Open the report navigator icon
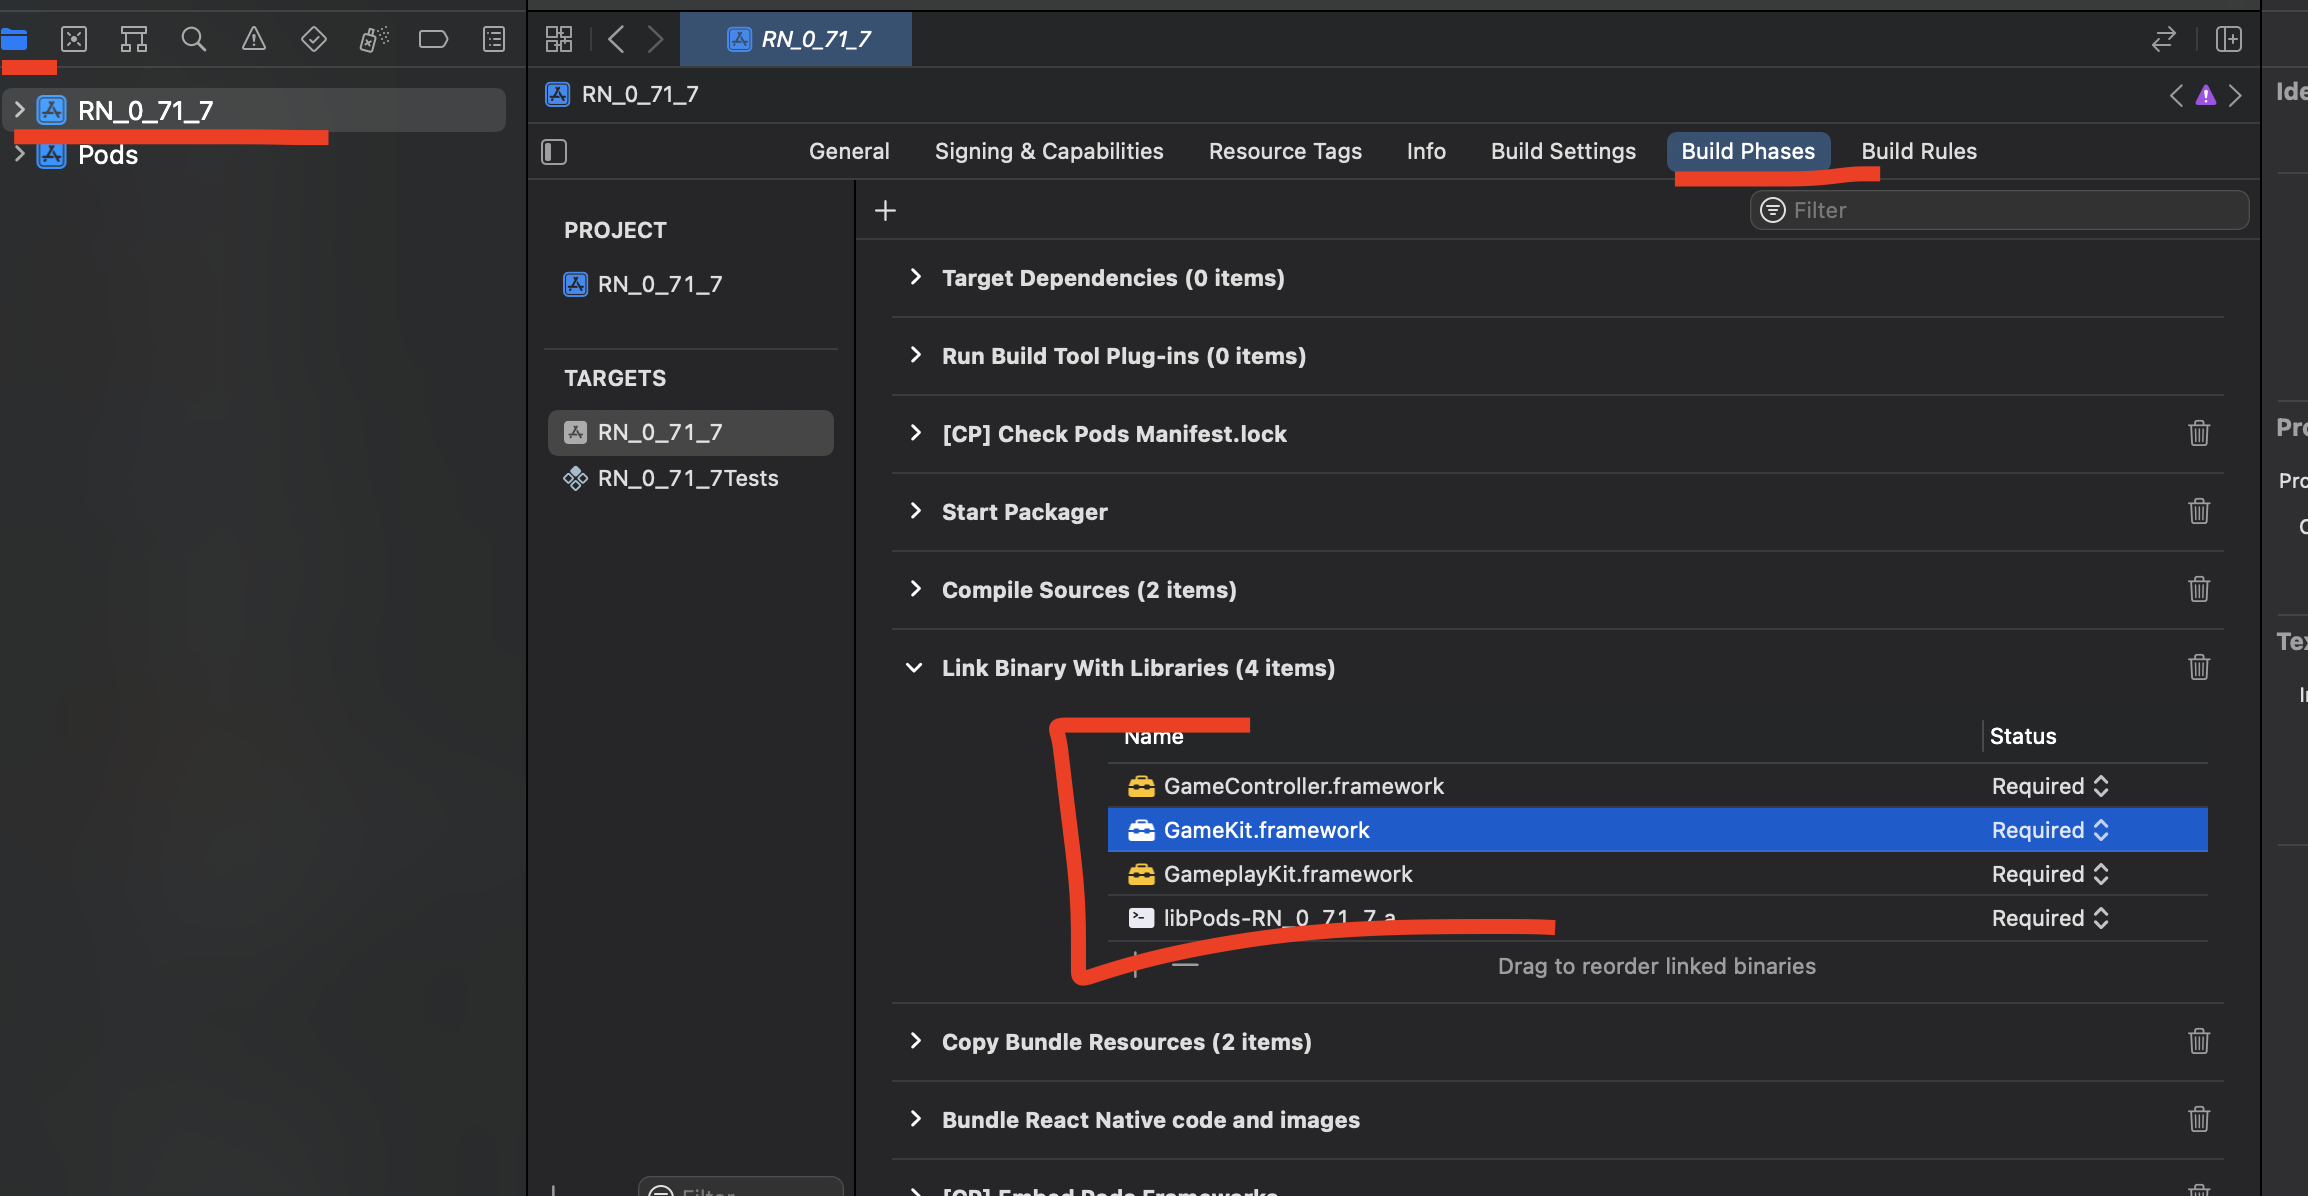This screenshot has height=1196, width=2308. [x=493, y=39]
